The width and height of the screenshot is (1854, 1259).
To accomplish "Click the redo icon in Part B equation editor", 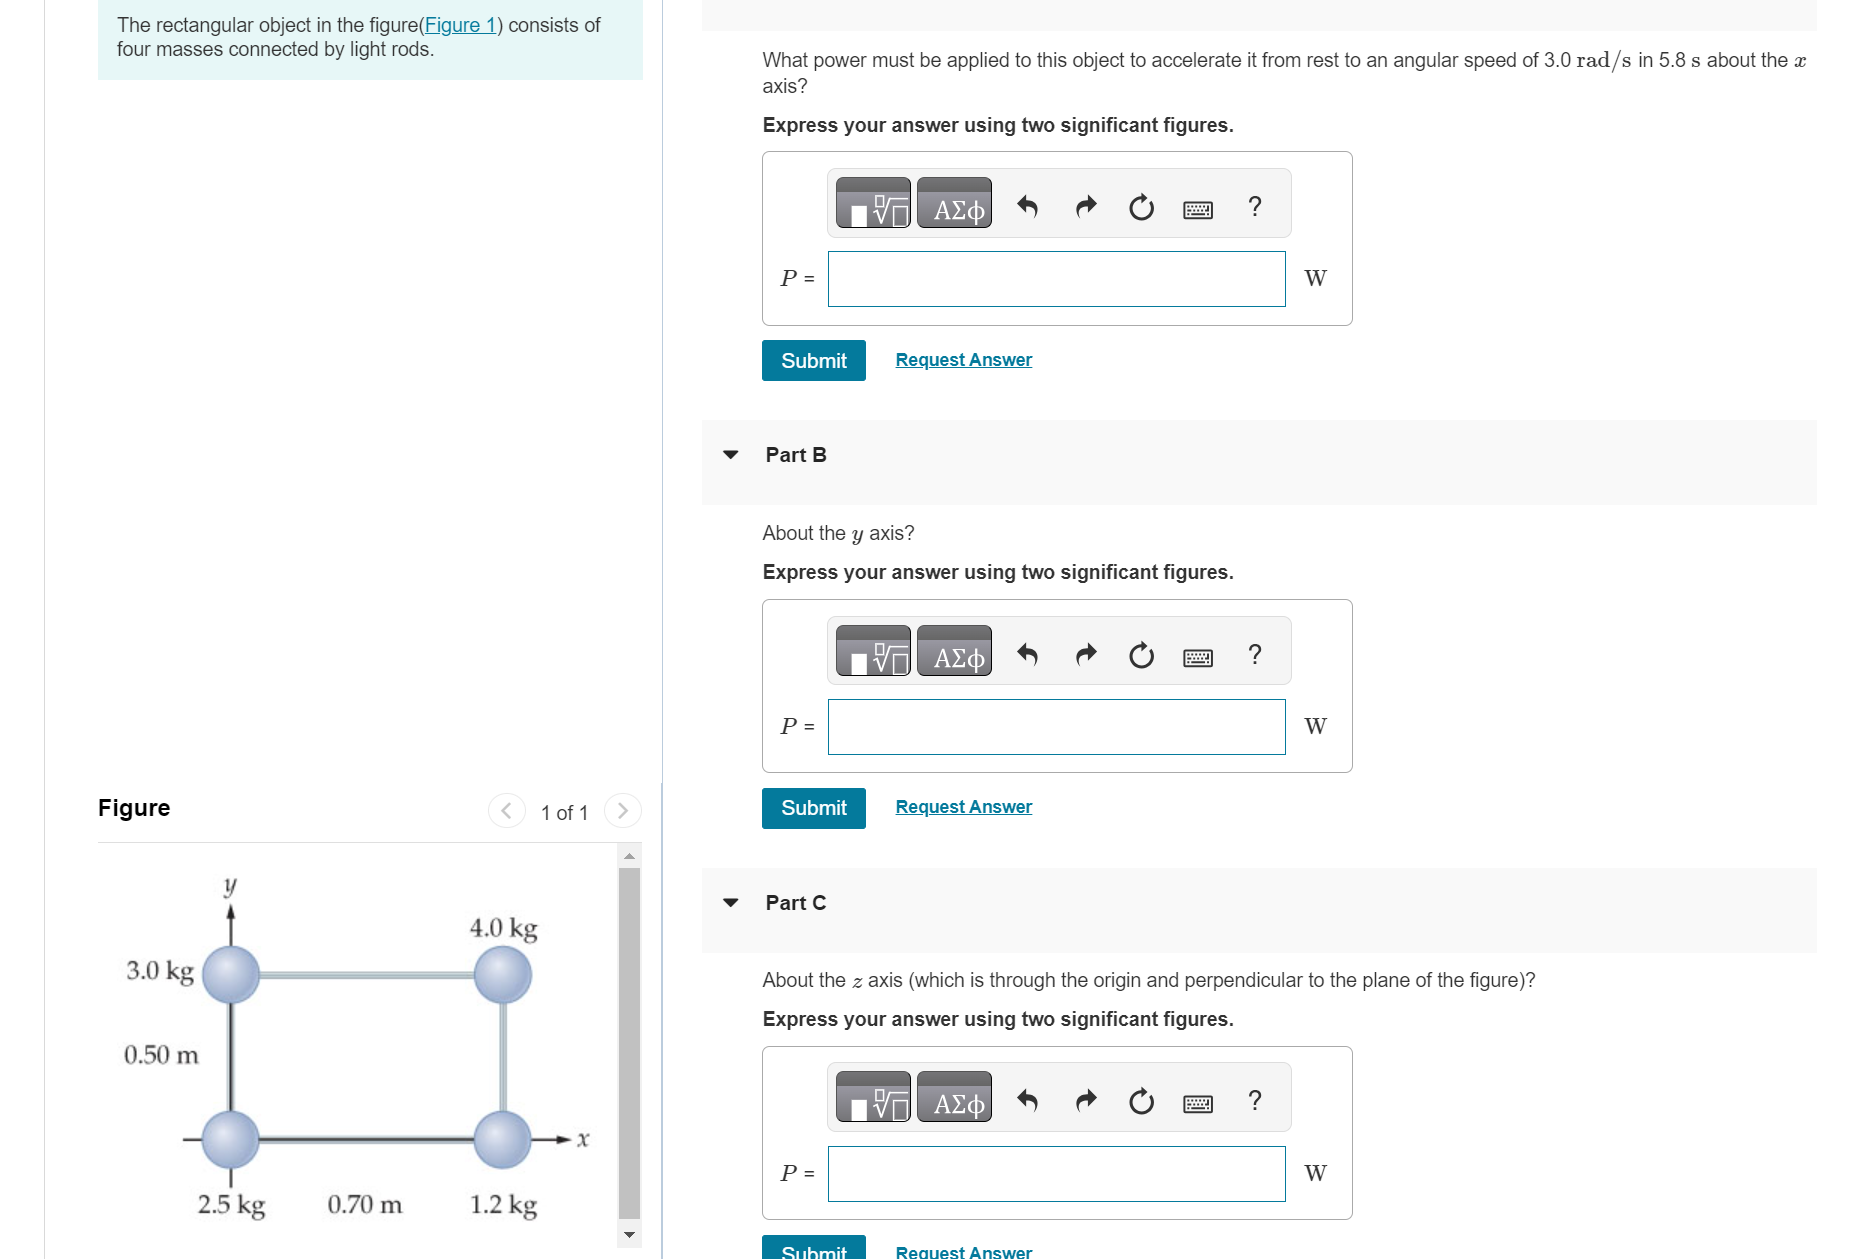I will point(1084,655).
